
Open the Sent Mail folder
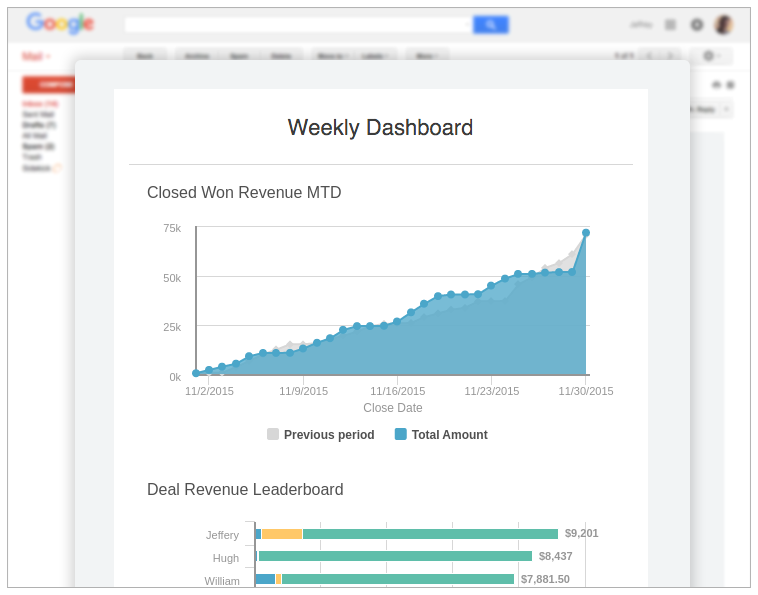[x=37, y=115]
